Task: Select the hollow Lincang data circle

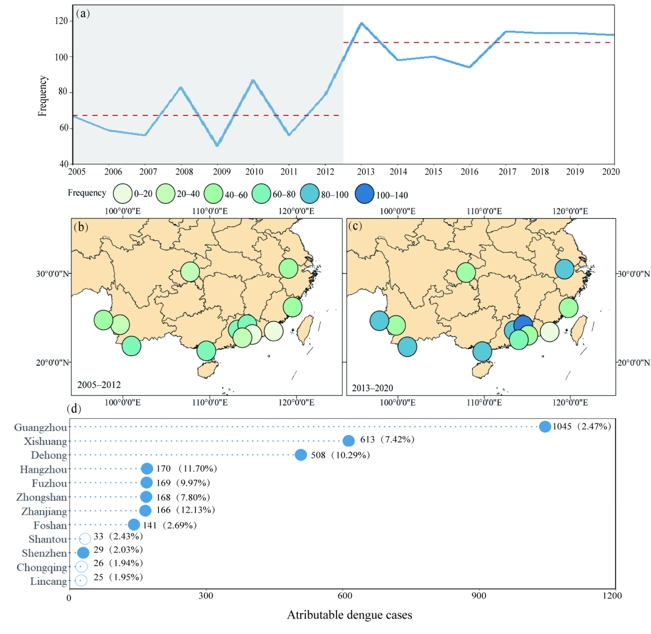Action: pyautogui.click(x=81, y=580)
